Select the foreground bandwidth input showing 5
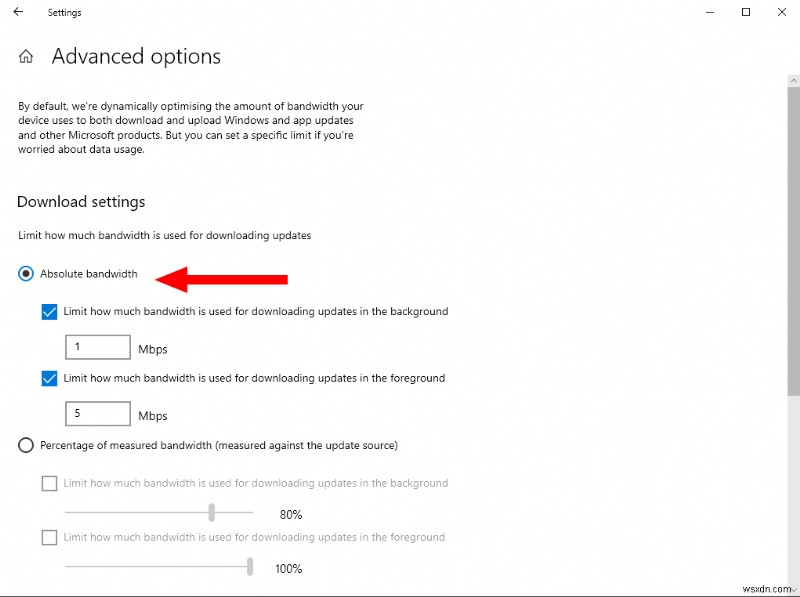Viewport: 800px width, 597px height. click(x=97, y=413)
